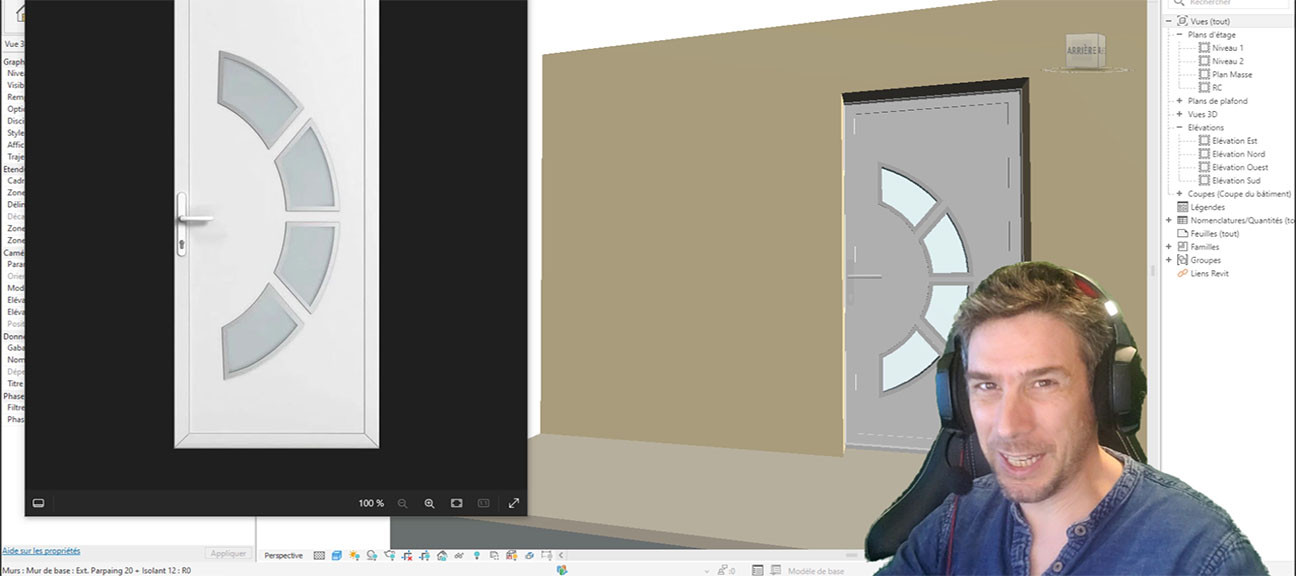Click the worksets icon in status bar
1296x576 pixels.
click(x=562, y=570)
